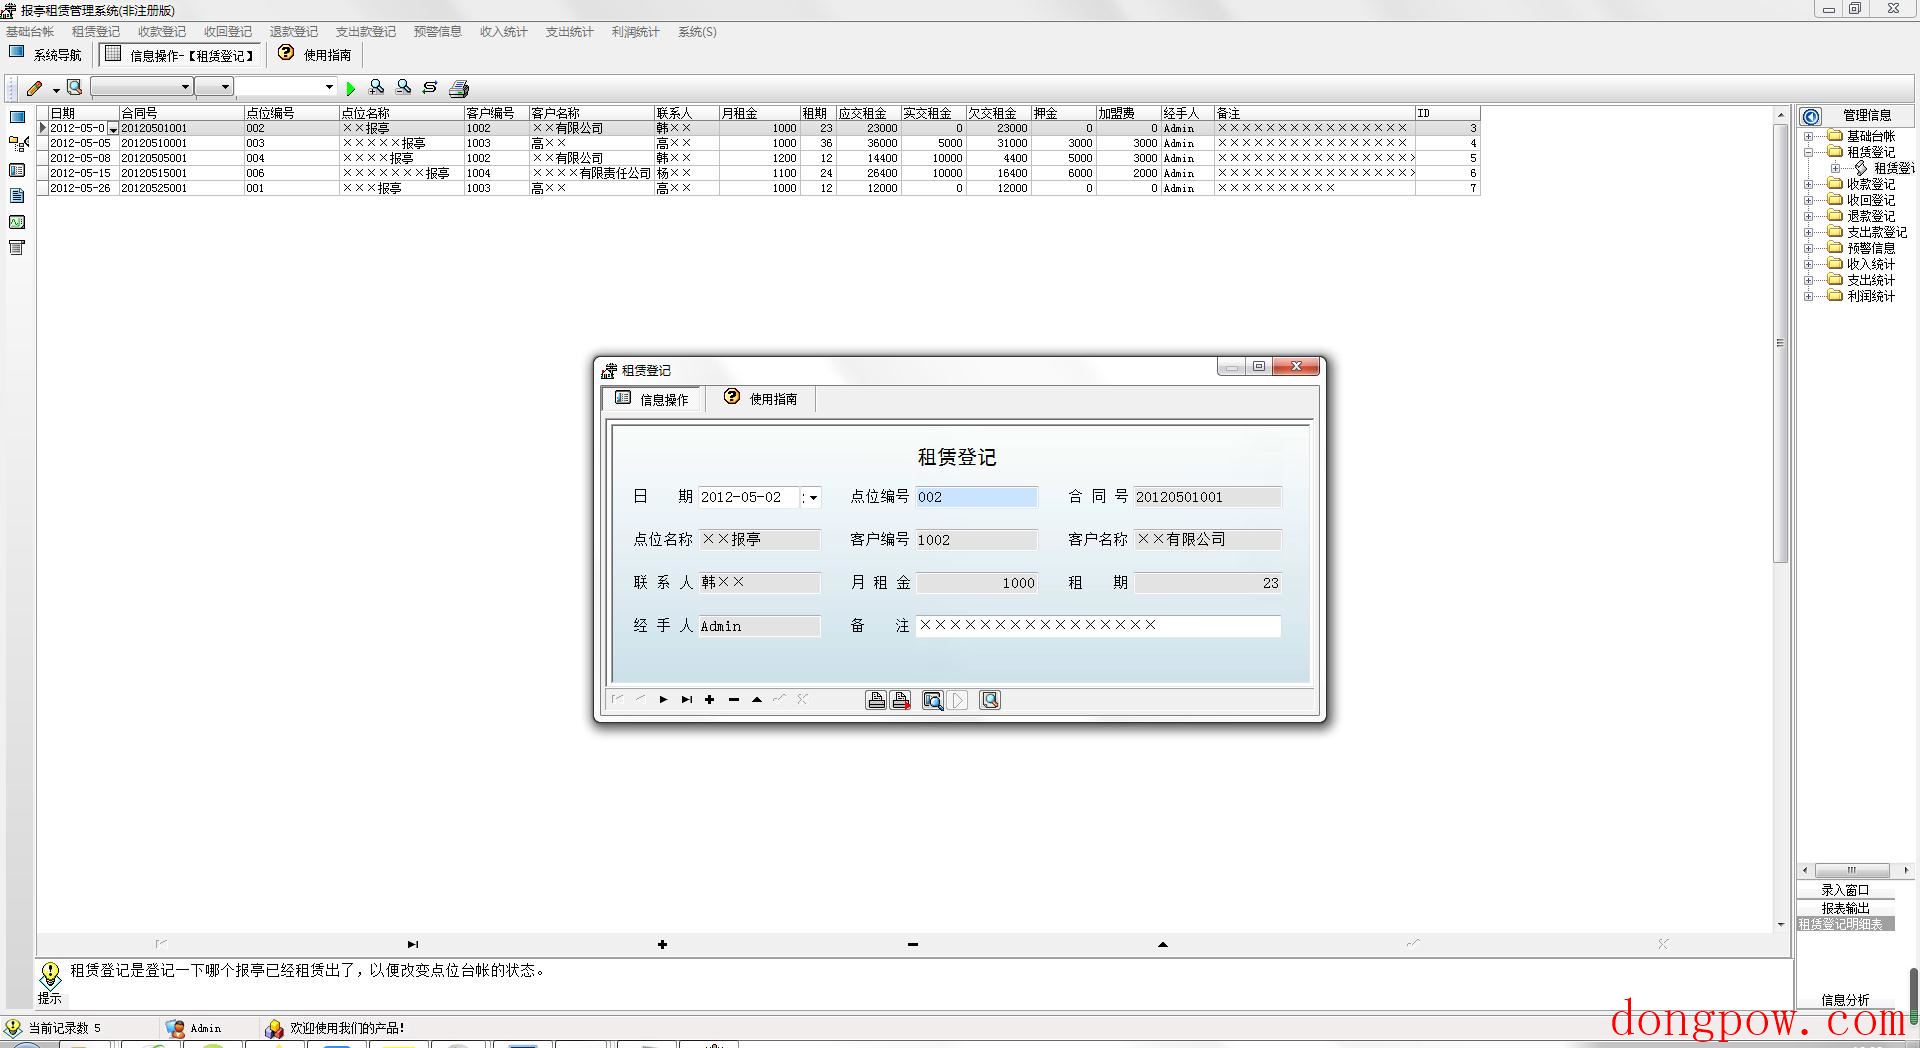Click the pencil edit icon in main toolbar
The image size is (1920, 1048).
(35, 88)
